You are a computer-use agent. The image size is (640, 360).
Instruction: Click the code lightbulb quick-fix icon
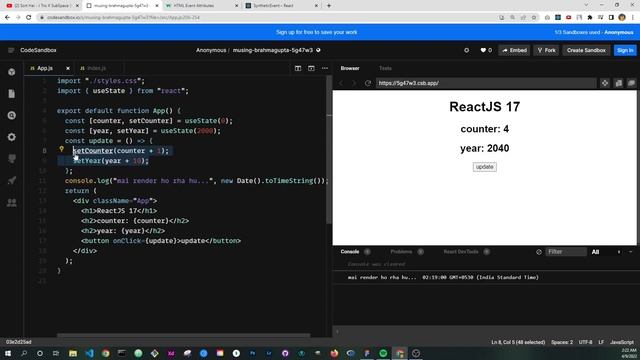62,150
